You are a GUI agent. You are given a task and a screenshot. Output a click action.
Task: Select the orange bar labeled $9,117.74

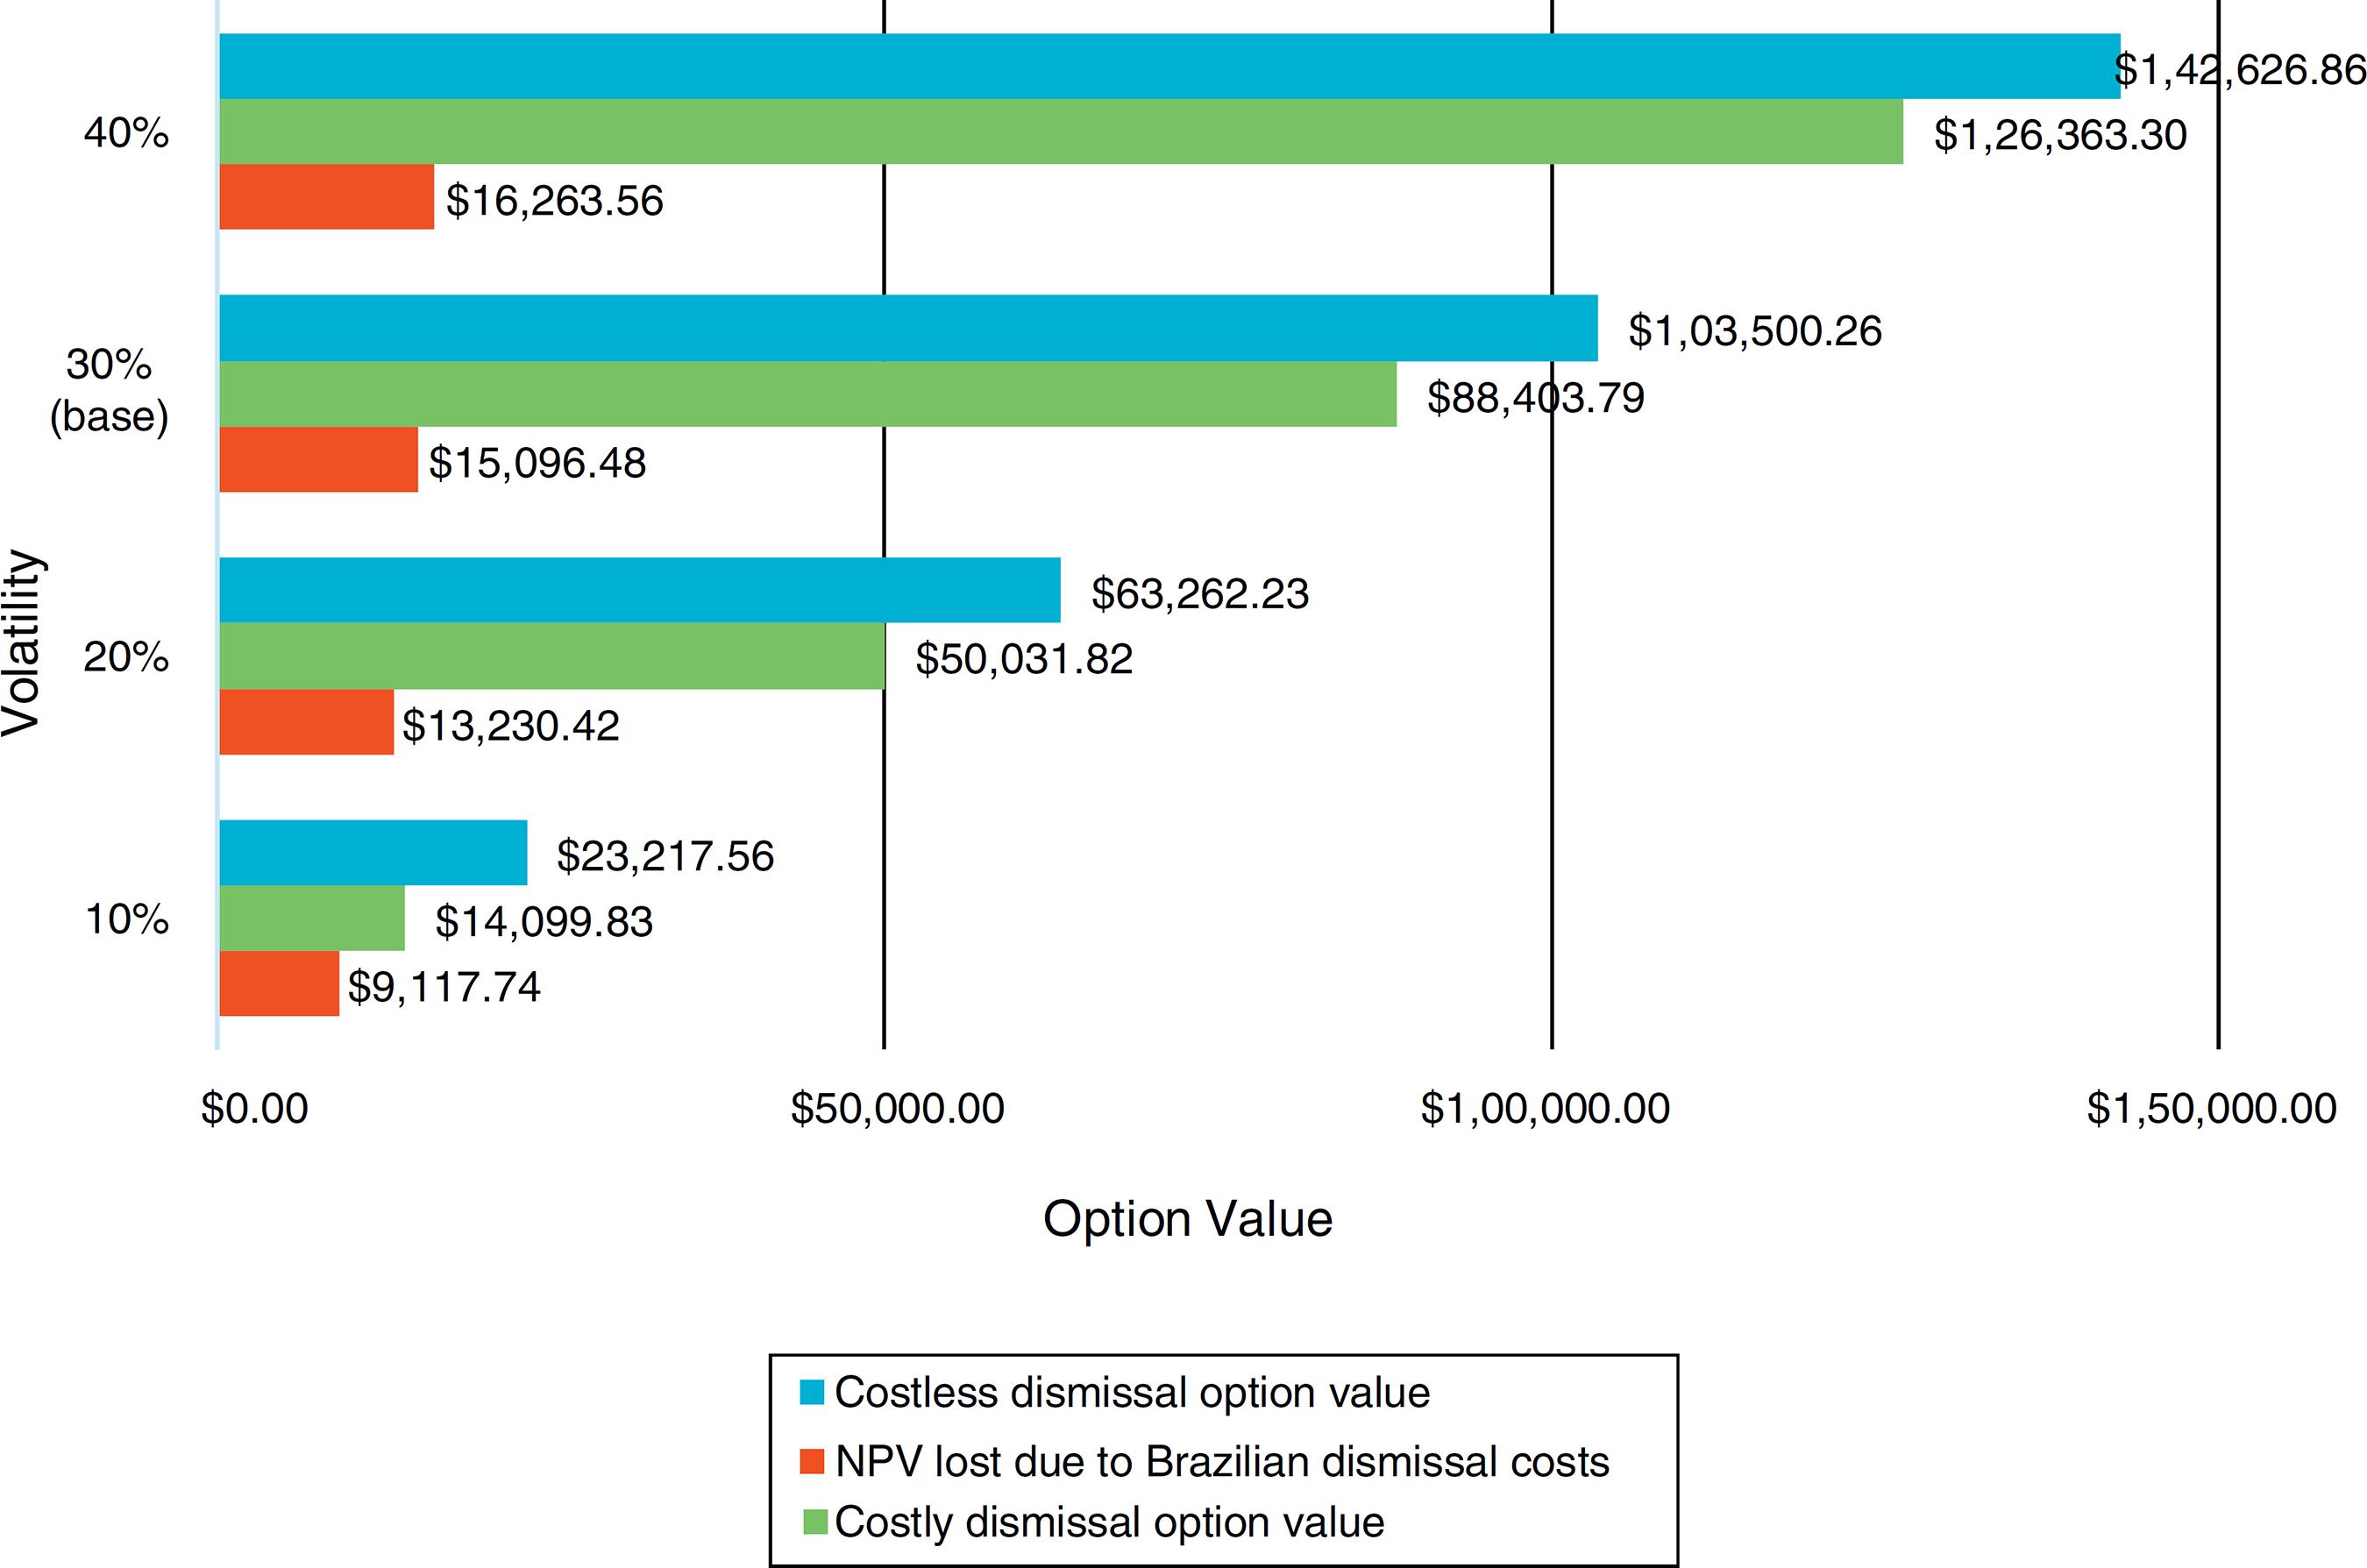coord(278,984)
